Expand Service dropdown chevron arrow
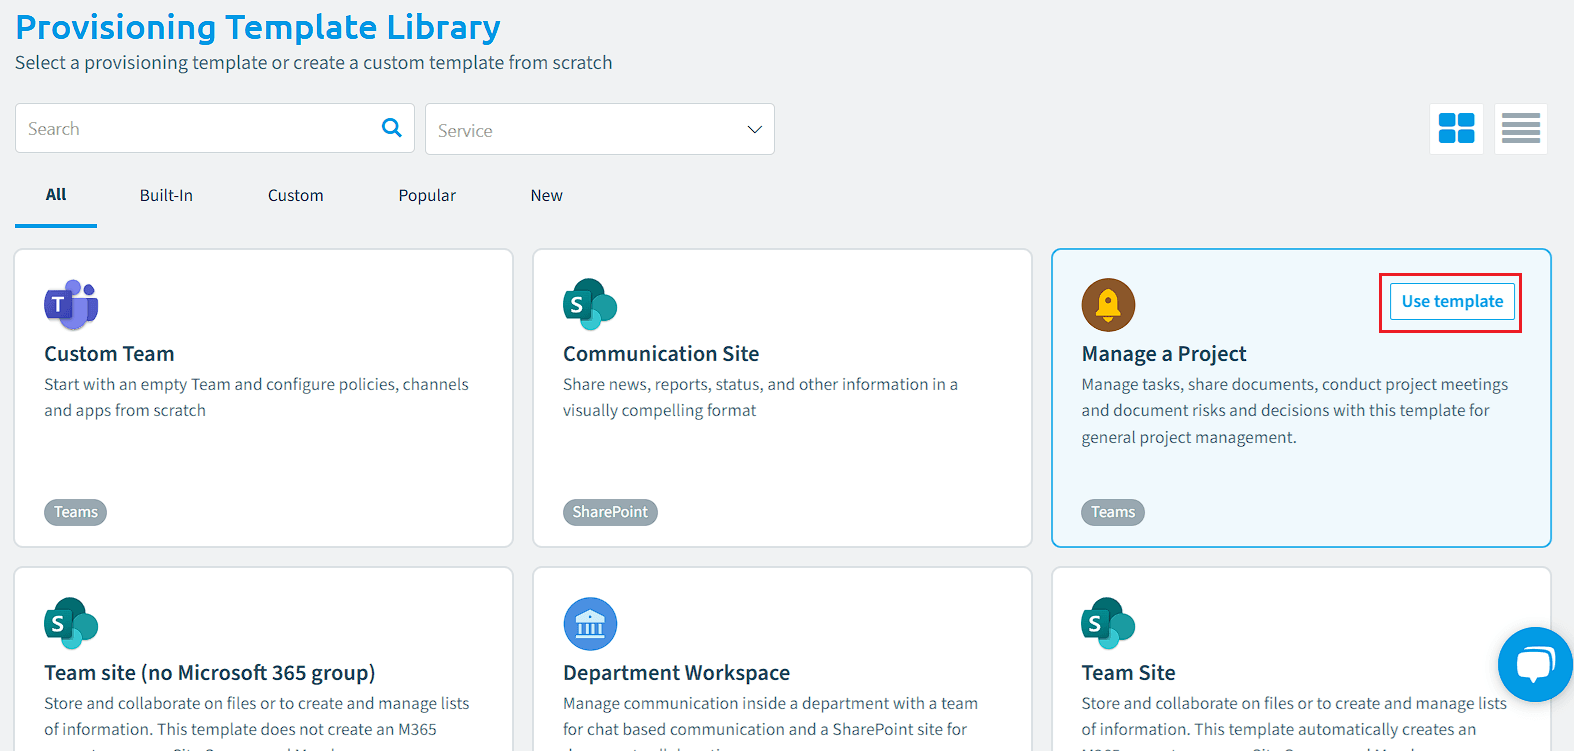The width and height of the screenshot is (1574, 751). [754, 130]
